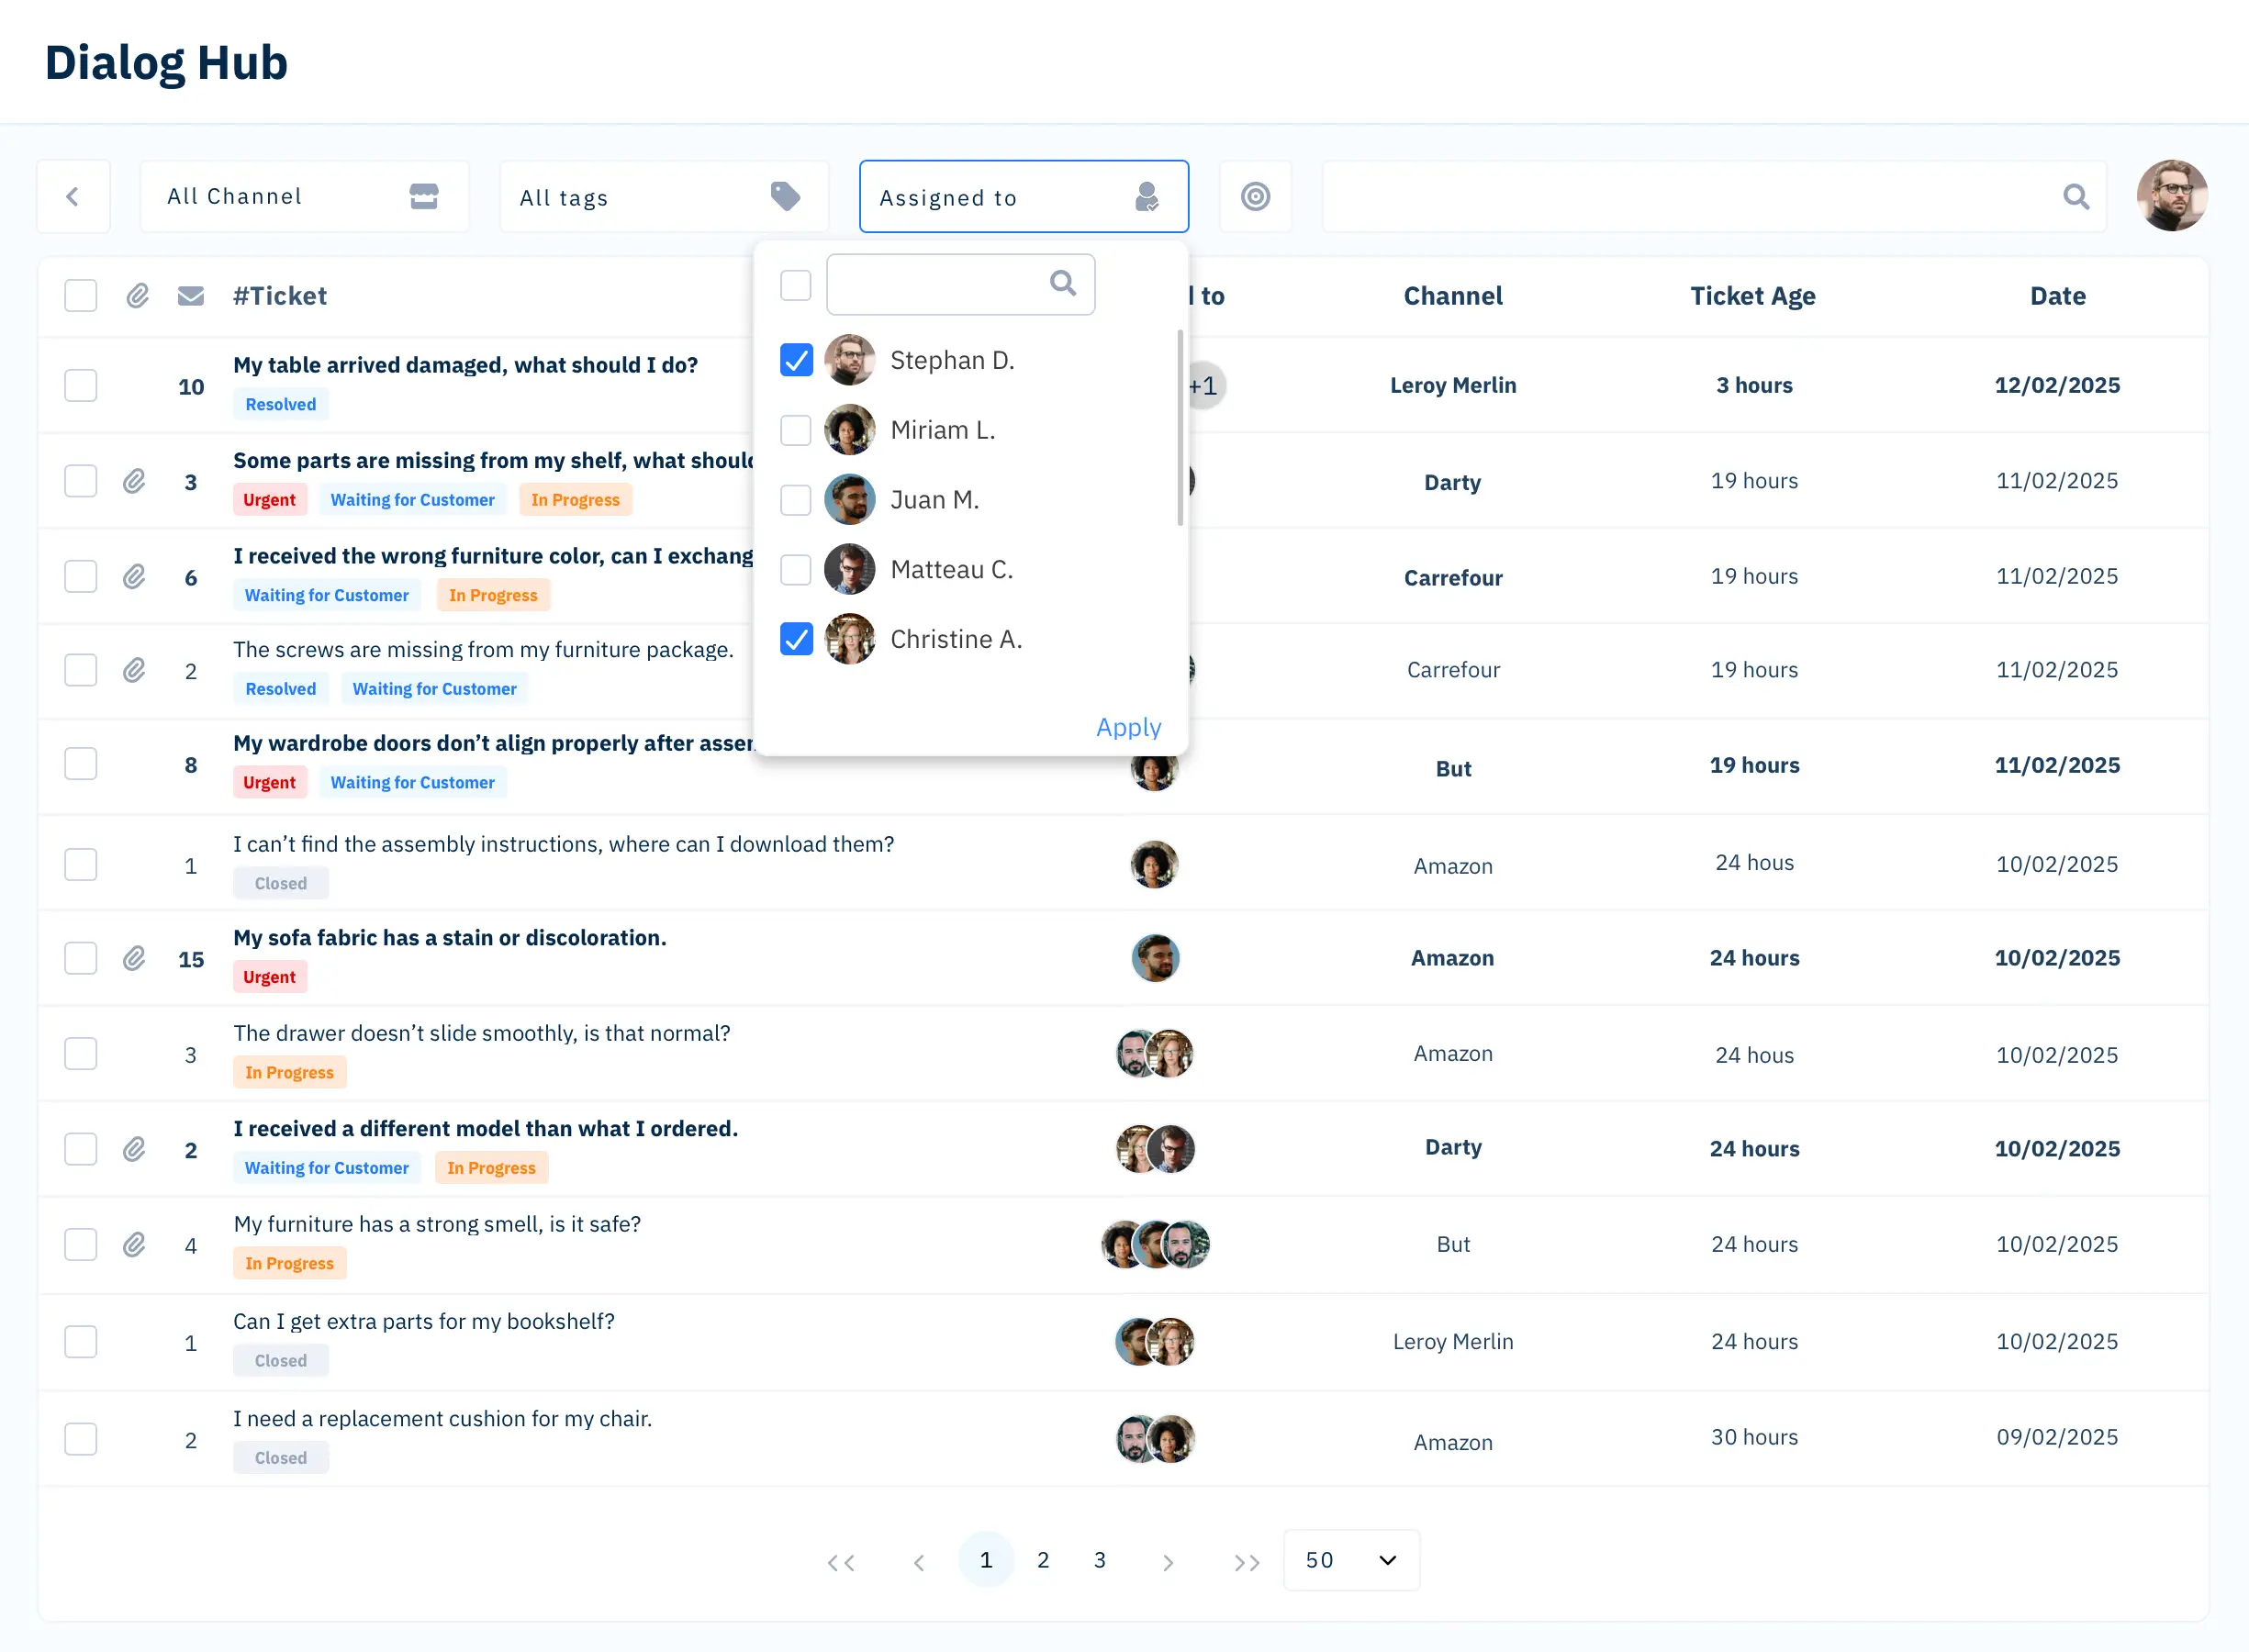Screen dimensions: 2249x1652
Task: Click Apply in the assignee filter popup
Action: tap(1128, 727)
